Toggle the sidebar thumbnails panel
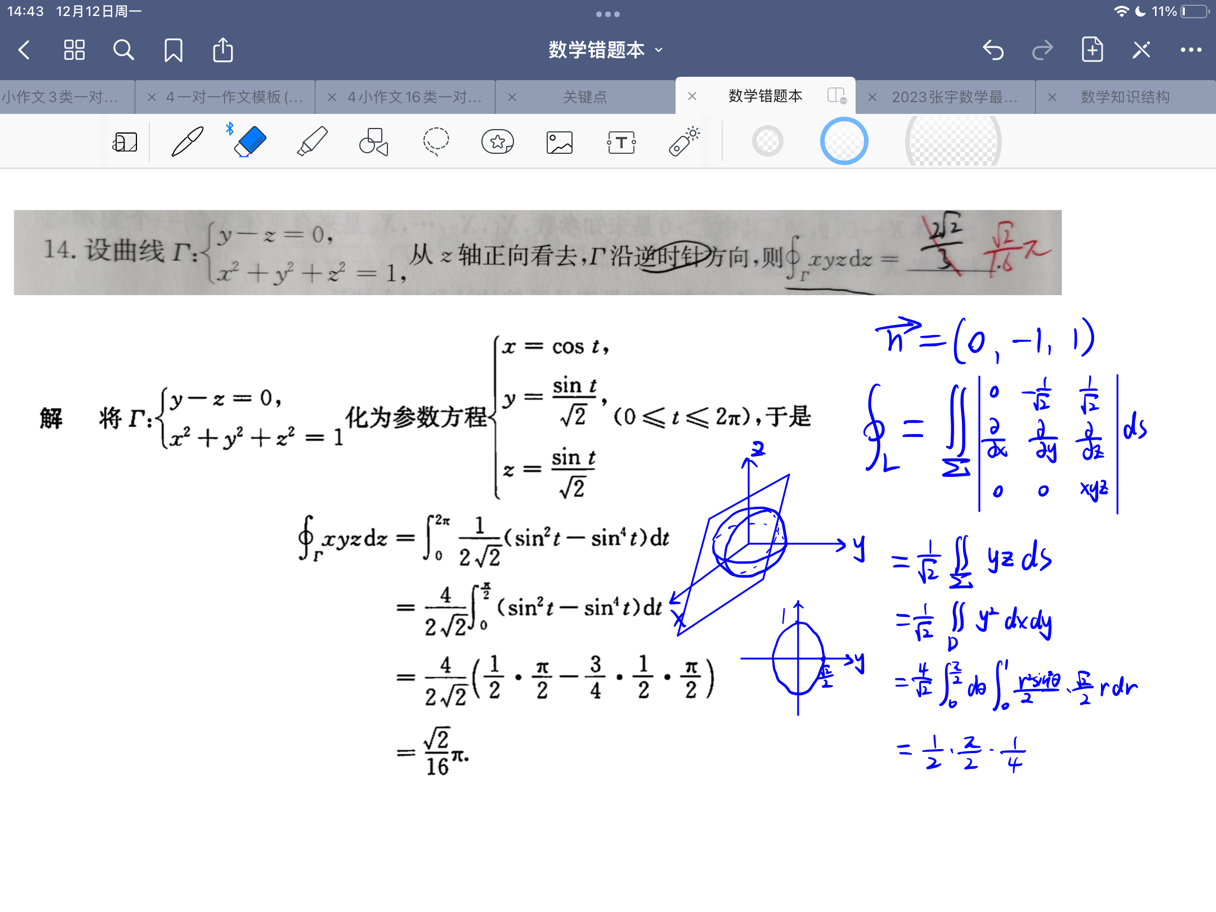Image resolution: width=1216 pixels, height=912 pixels. [x=123, y=141]
